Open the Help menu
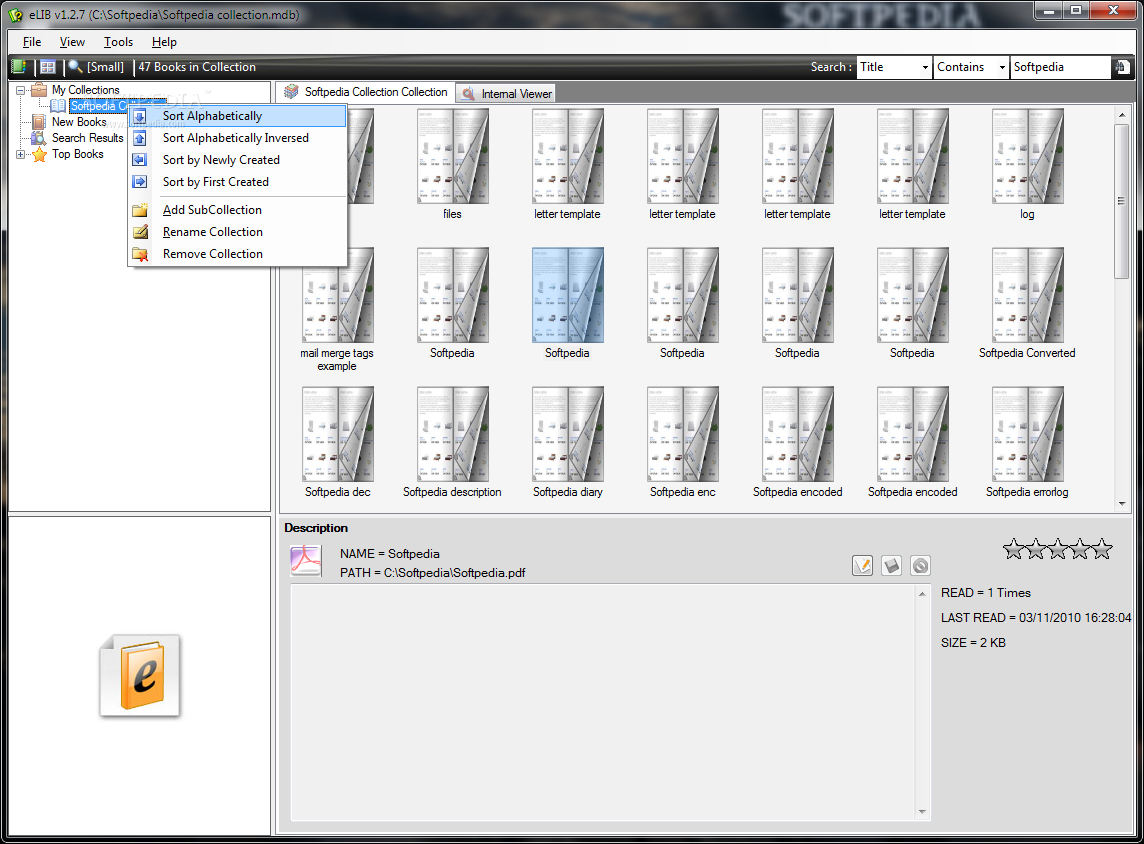1144x844 pixels. 164,42
